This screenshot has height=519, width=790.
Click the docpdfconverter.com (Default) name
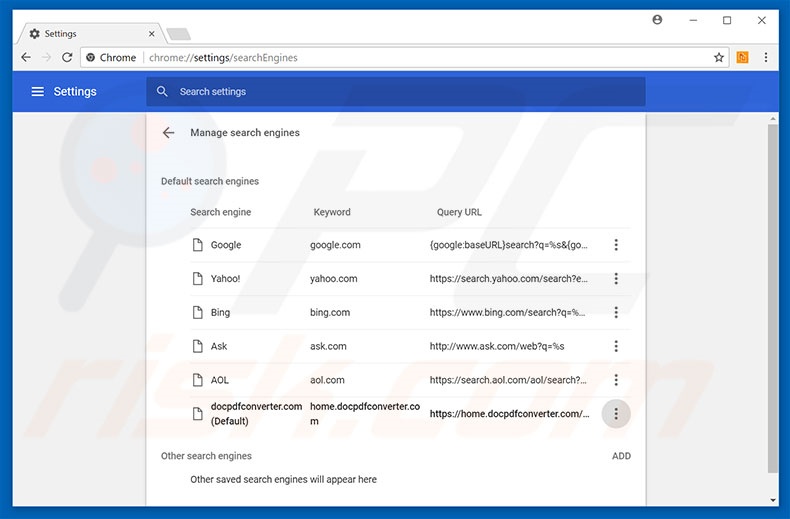(x=256, y=414)
